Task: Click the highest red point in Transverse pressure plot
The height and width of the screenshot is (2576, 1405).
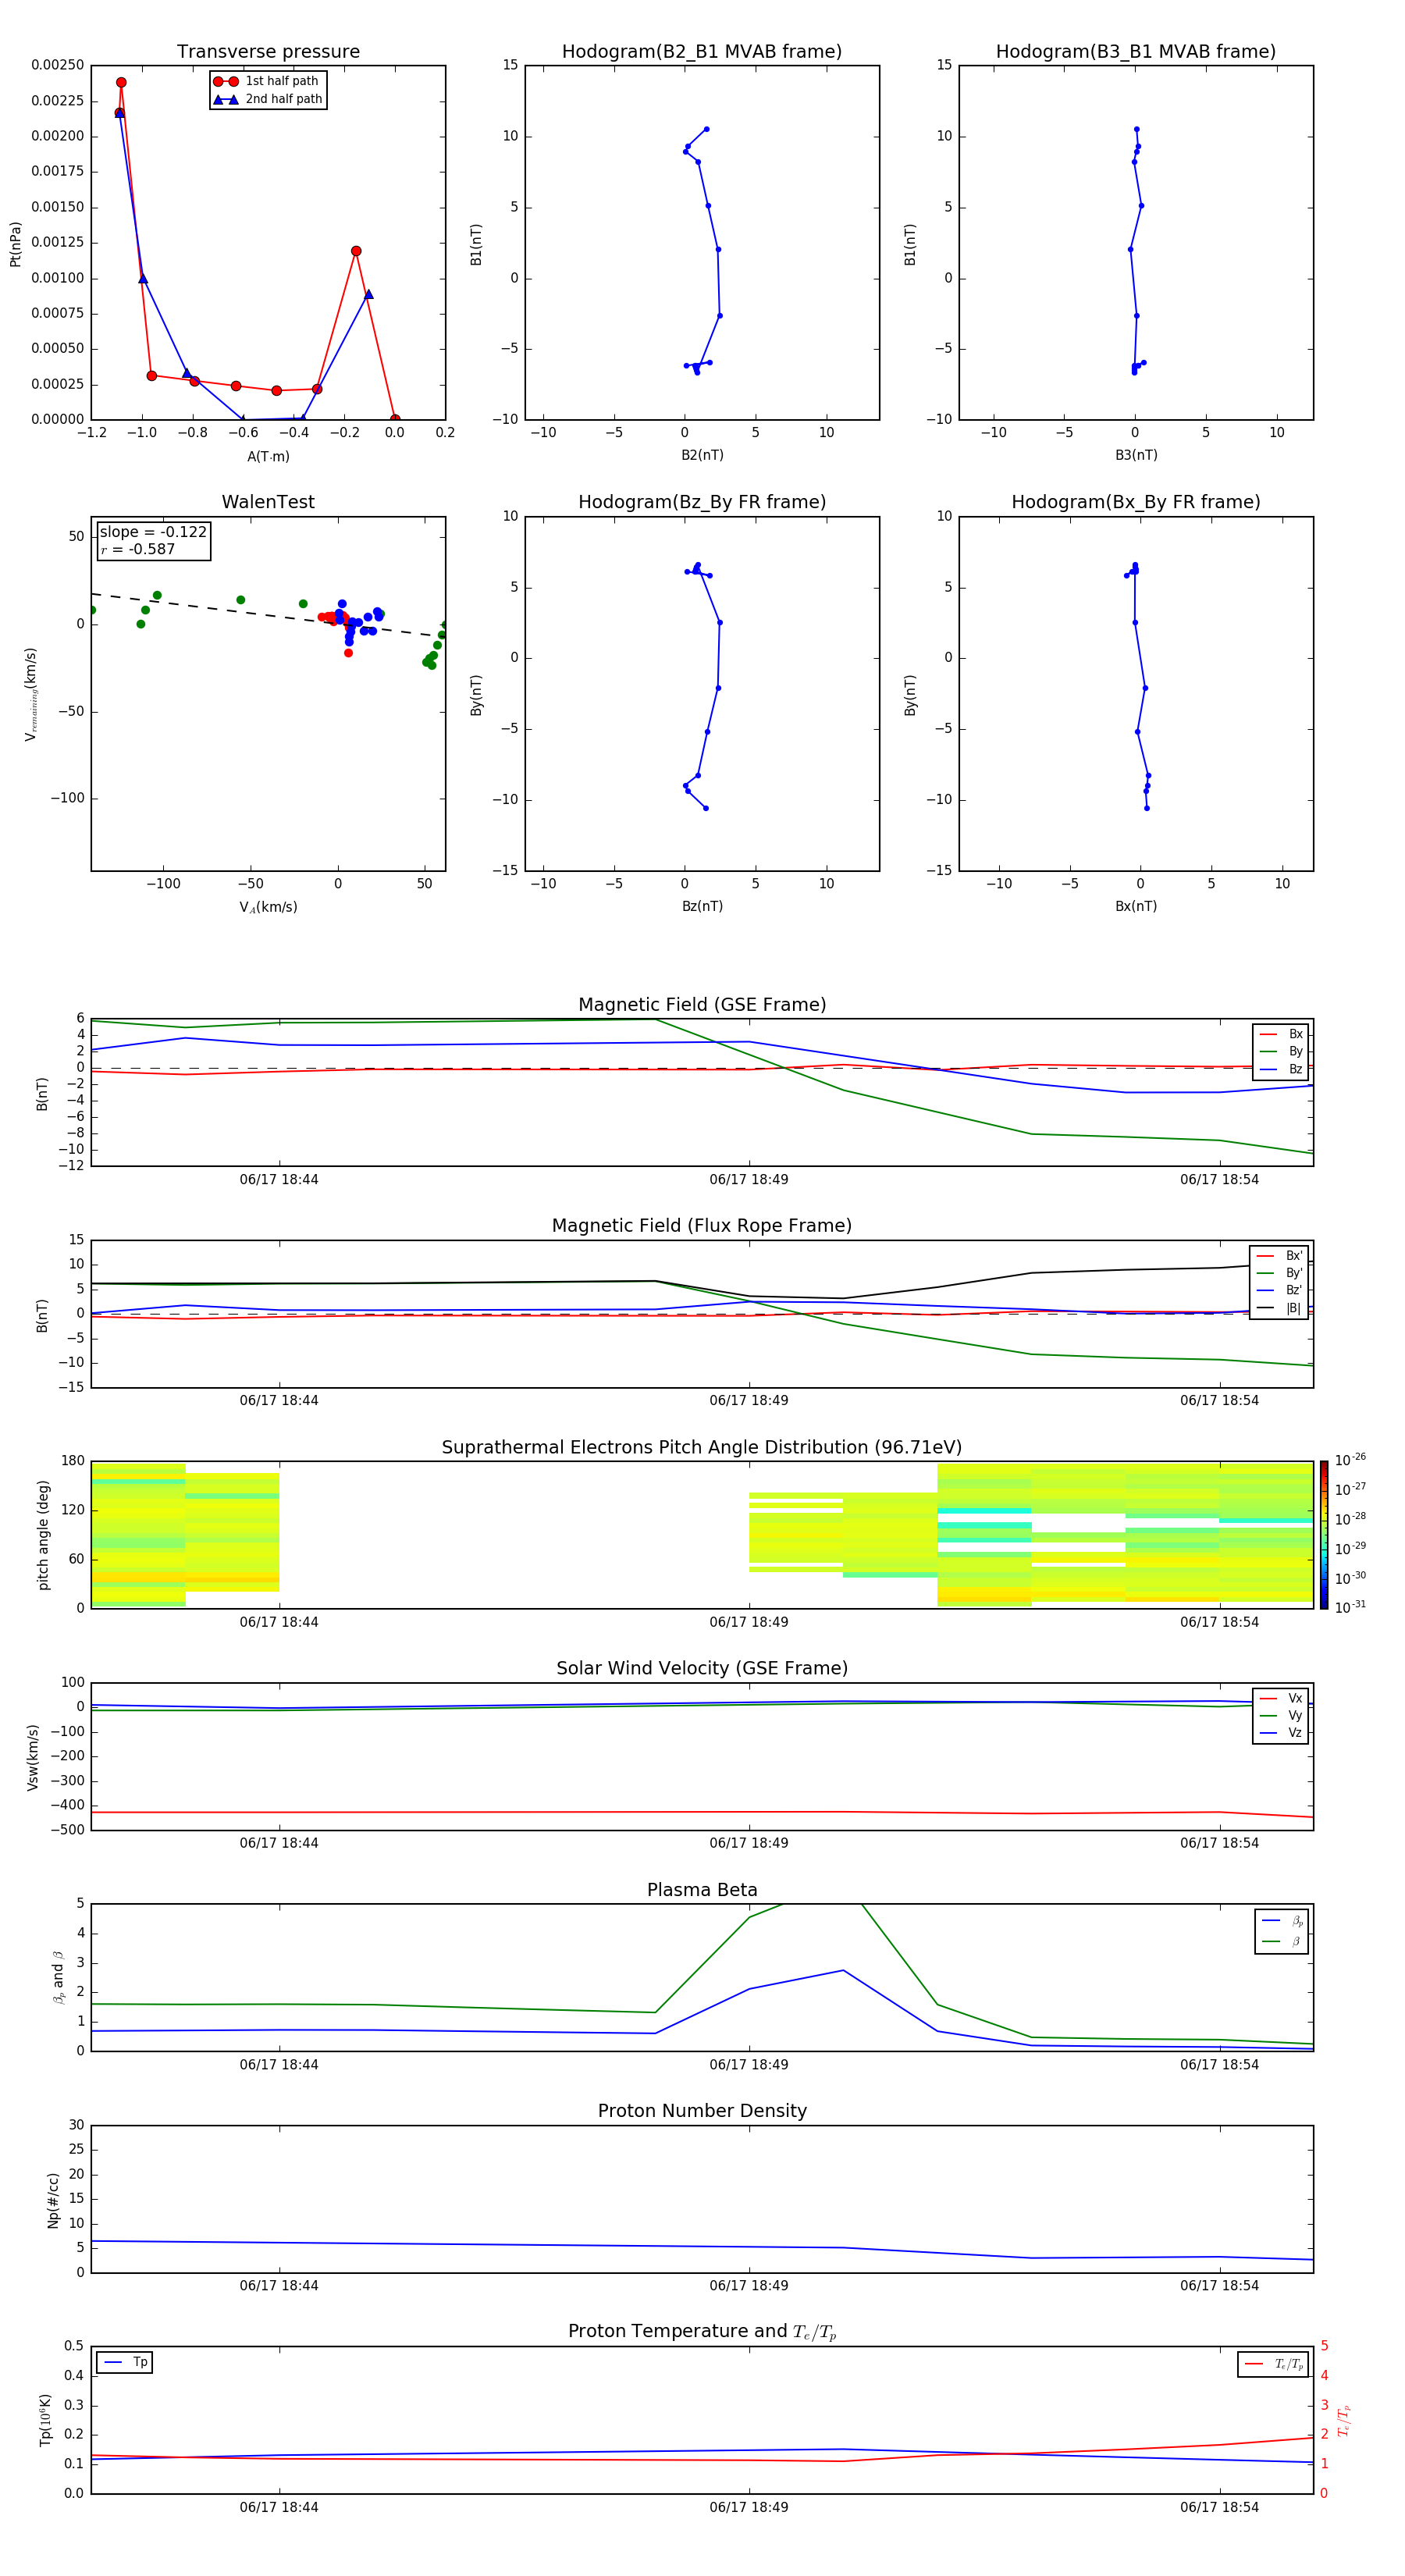Action: [121, 83]
